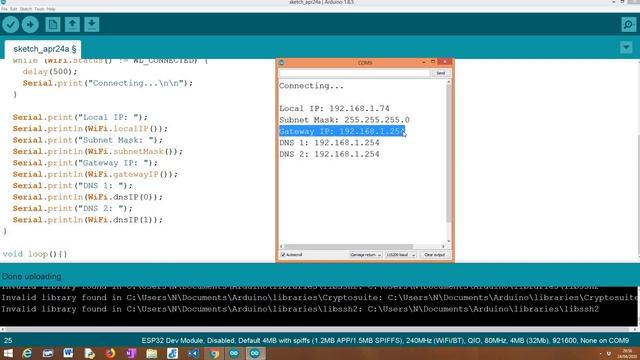Click the code line WiFi.dnsIP(1)
Viewport: 640px width, 360px height.
88,220
